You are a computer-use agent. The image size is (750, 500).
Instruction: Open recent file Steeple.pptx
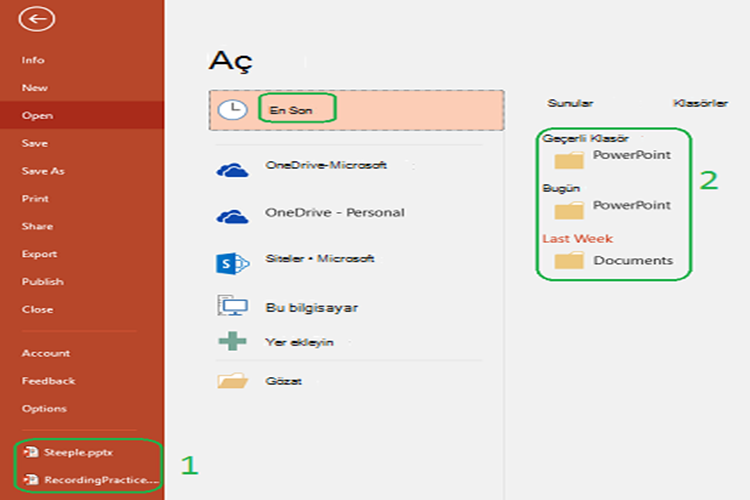[78, 452]
